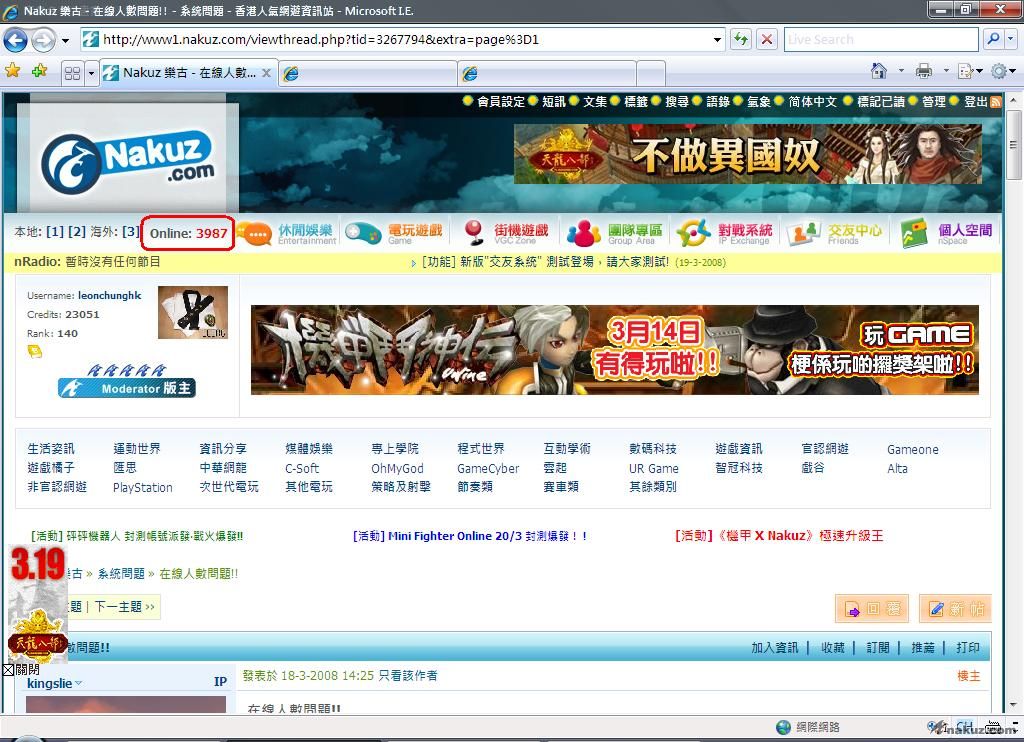Open the 不做異國奴 game banner
Viewport: 1024px width, 742px height.
(748, 154)
